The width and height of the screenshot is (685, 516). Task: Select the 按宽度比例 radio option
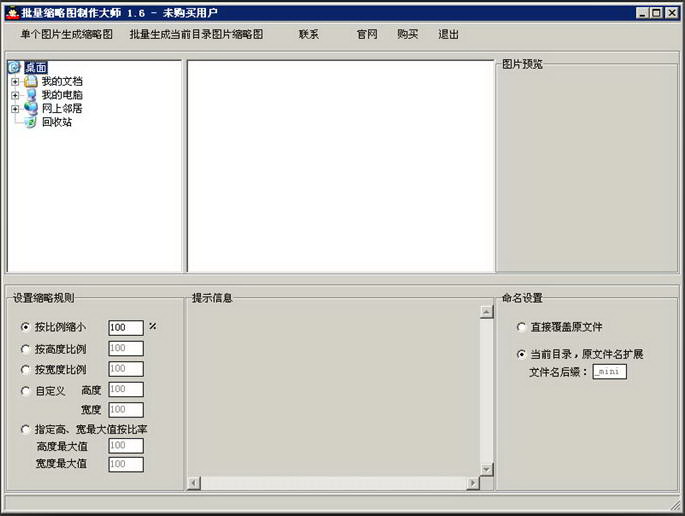coord(25,370)
